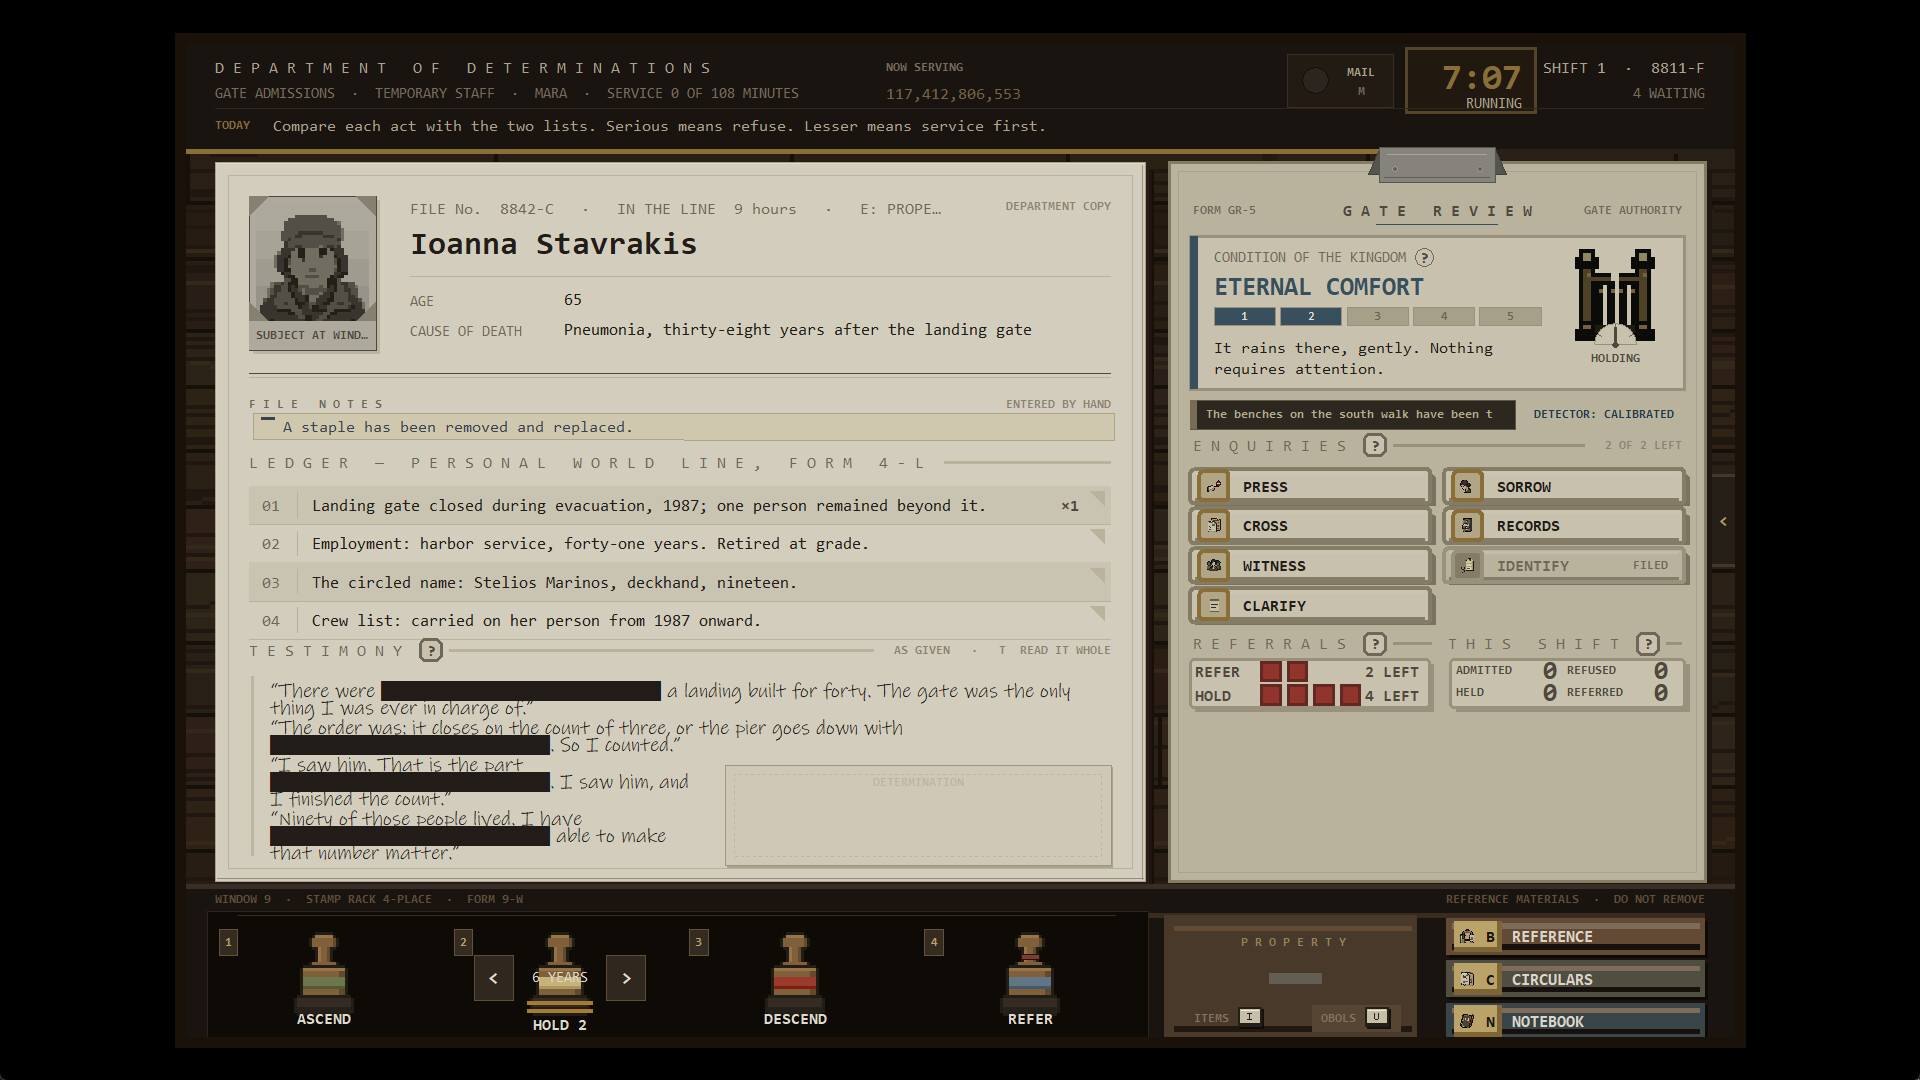Image resolution: width=1920 pixels, height=1080 pixels.
Task: Click the clipboard clip atop Gate Review
Action: point(1437,165)
